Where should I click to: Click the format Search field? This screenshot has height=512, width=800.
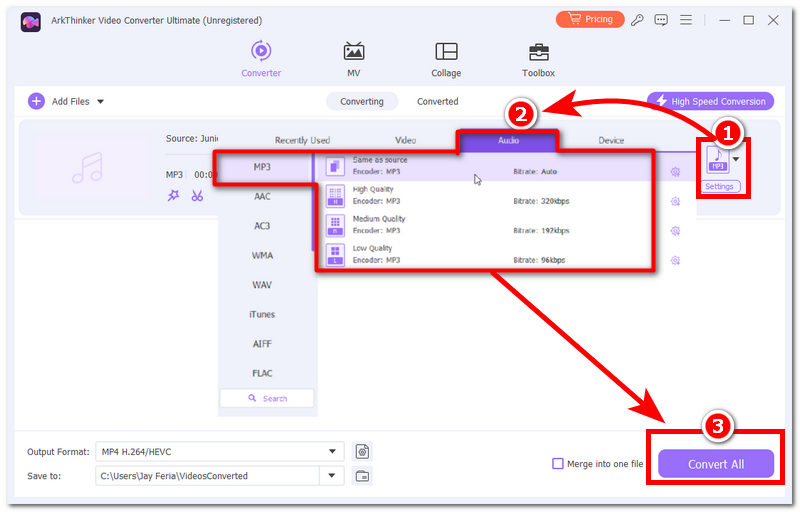(x=267, y=398)
